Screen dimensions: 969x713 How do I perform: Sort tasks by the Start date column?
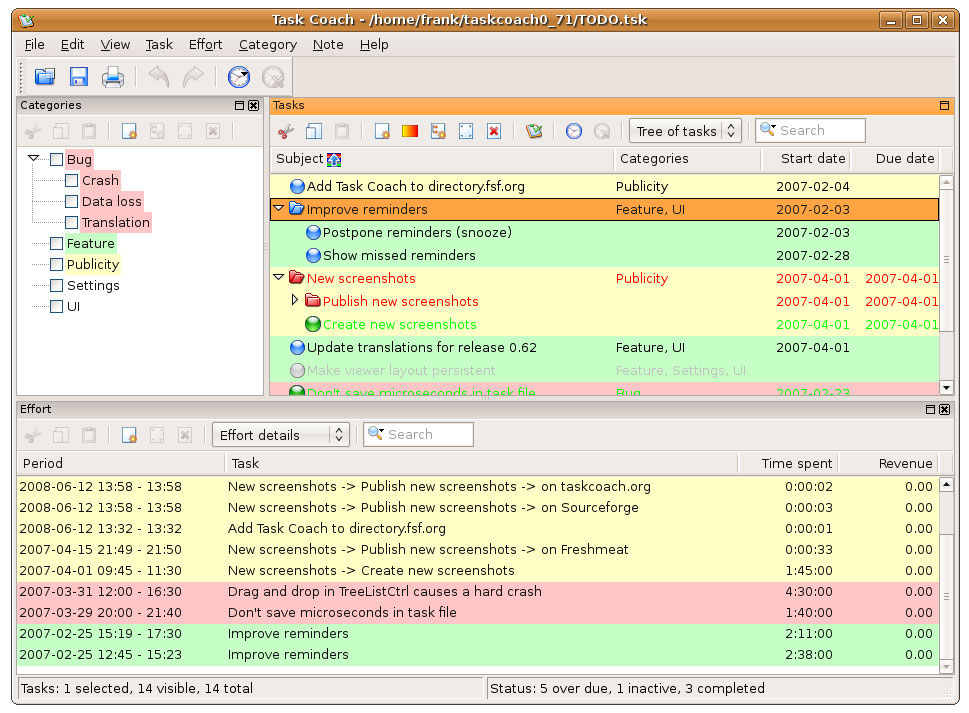806,159
